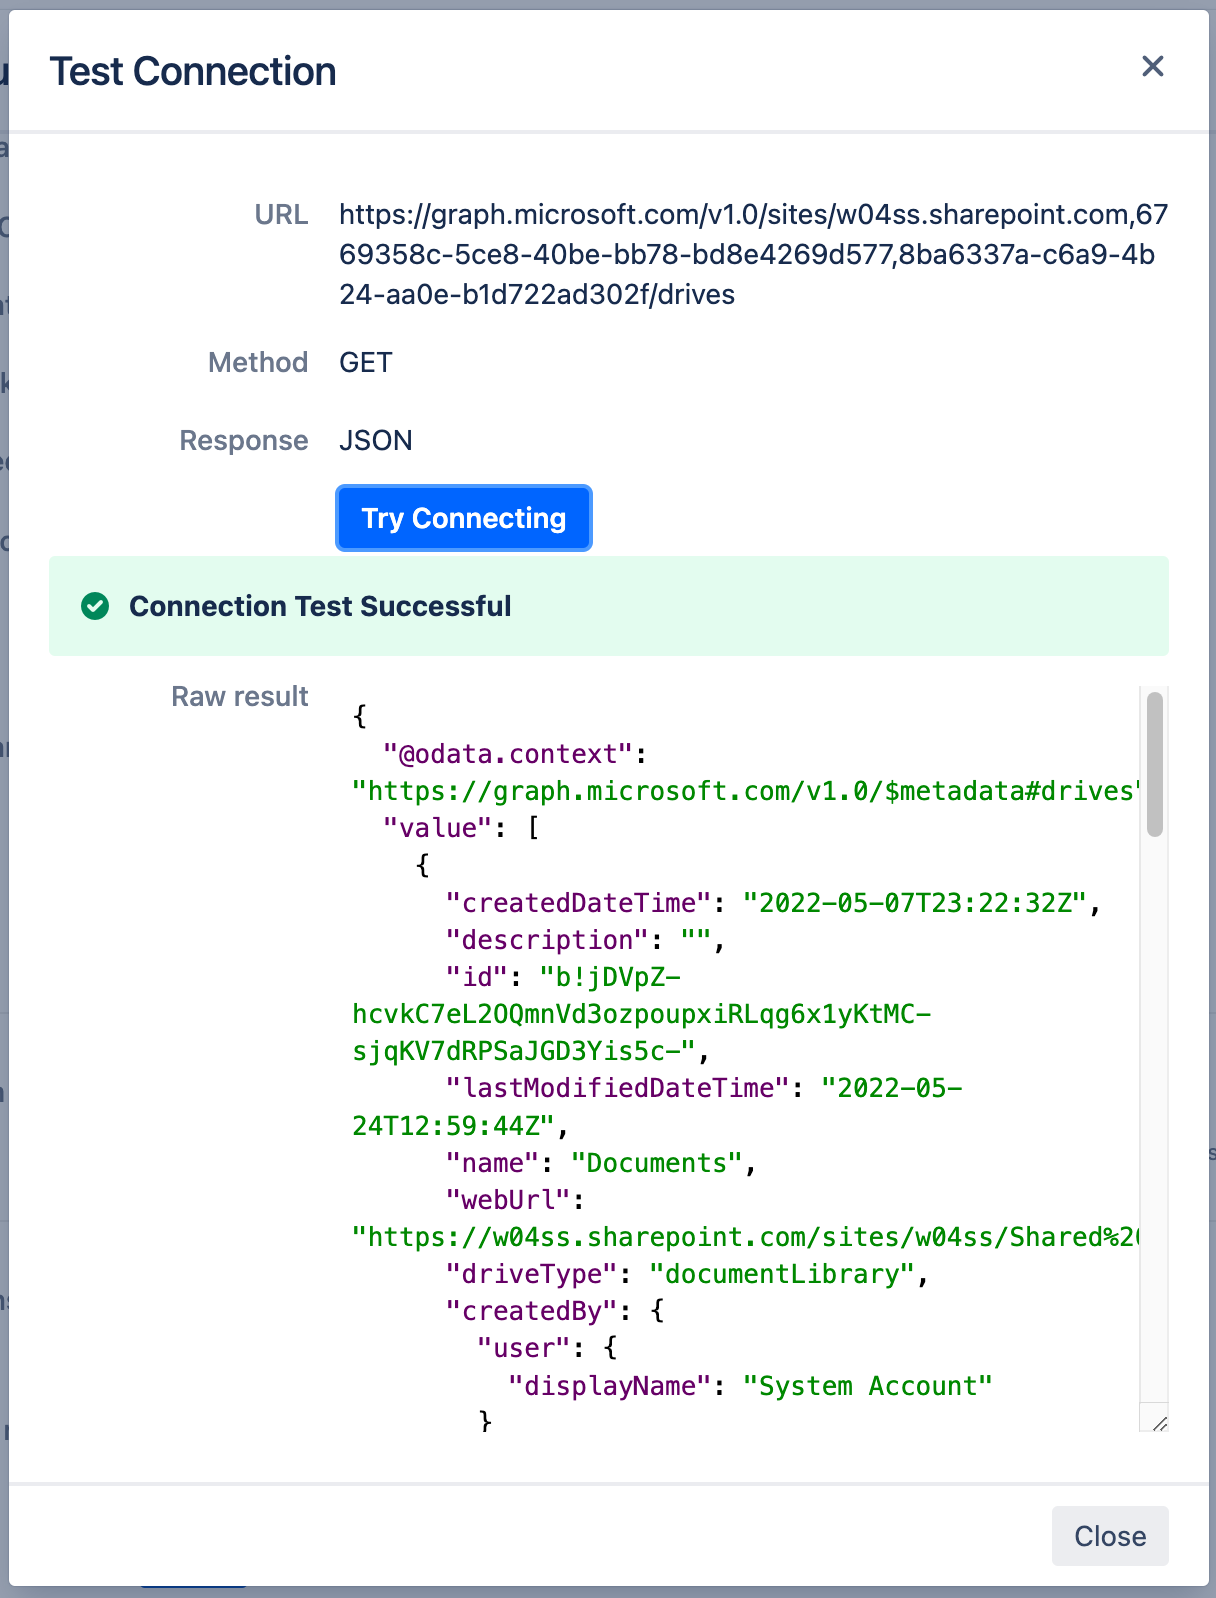Click the lastModifiedDateTime key

click(x=617, y=1088)
